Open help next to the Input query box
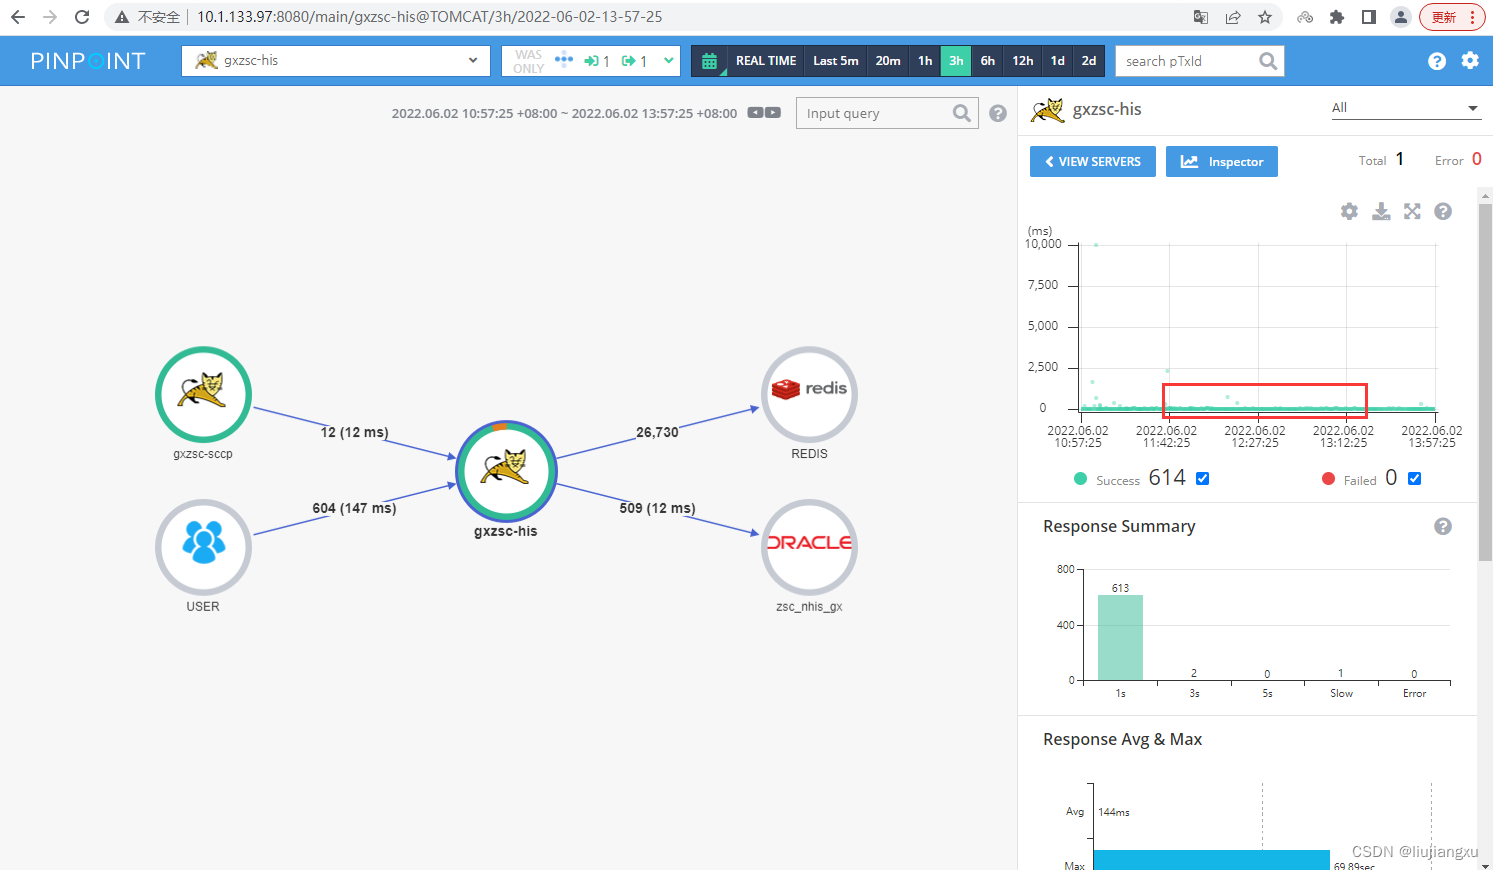The height and width of the screenshot is (870, 1493). (998, 113)
